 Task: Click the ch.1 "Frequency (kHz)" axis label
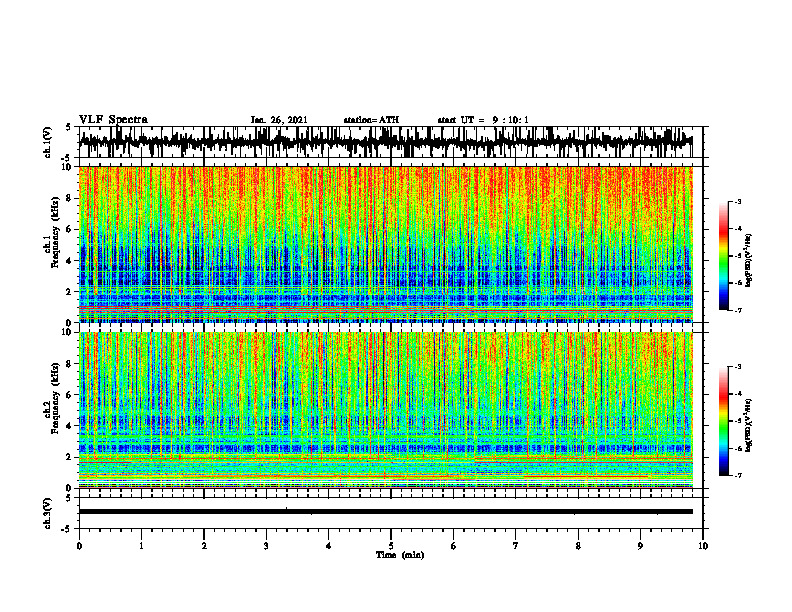click(x=55, y=232)
